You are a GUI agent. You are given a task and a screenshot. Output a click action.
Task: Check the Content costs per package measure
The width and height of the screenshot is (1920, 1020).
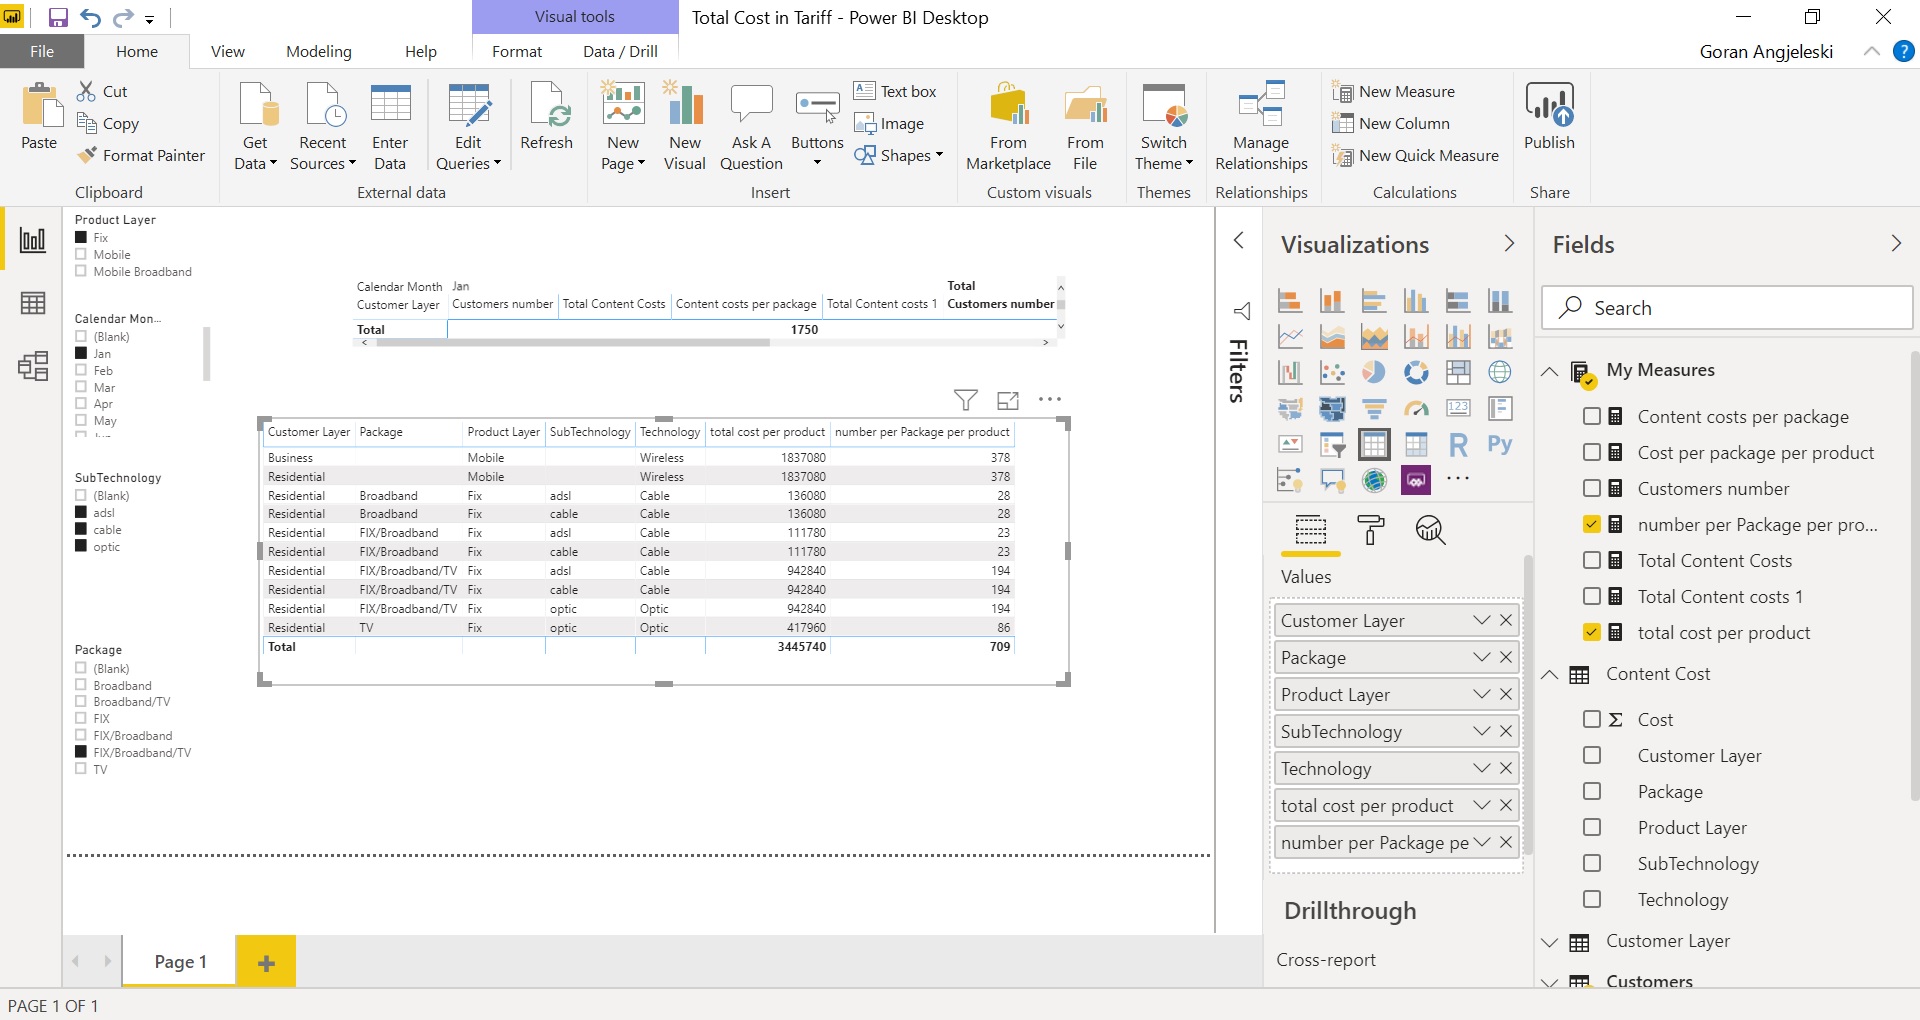(1592, 416)
